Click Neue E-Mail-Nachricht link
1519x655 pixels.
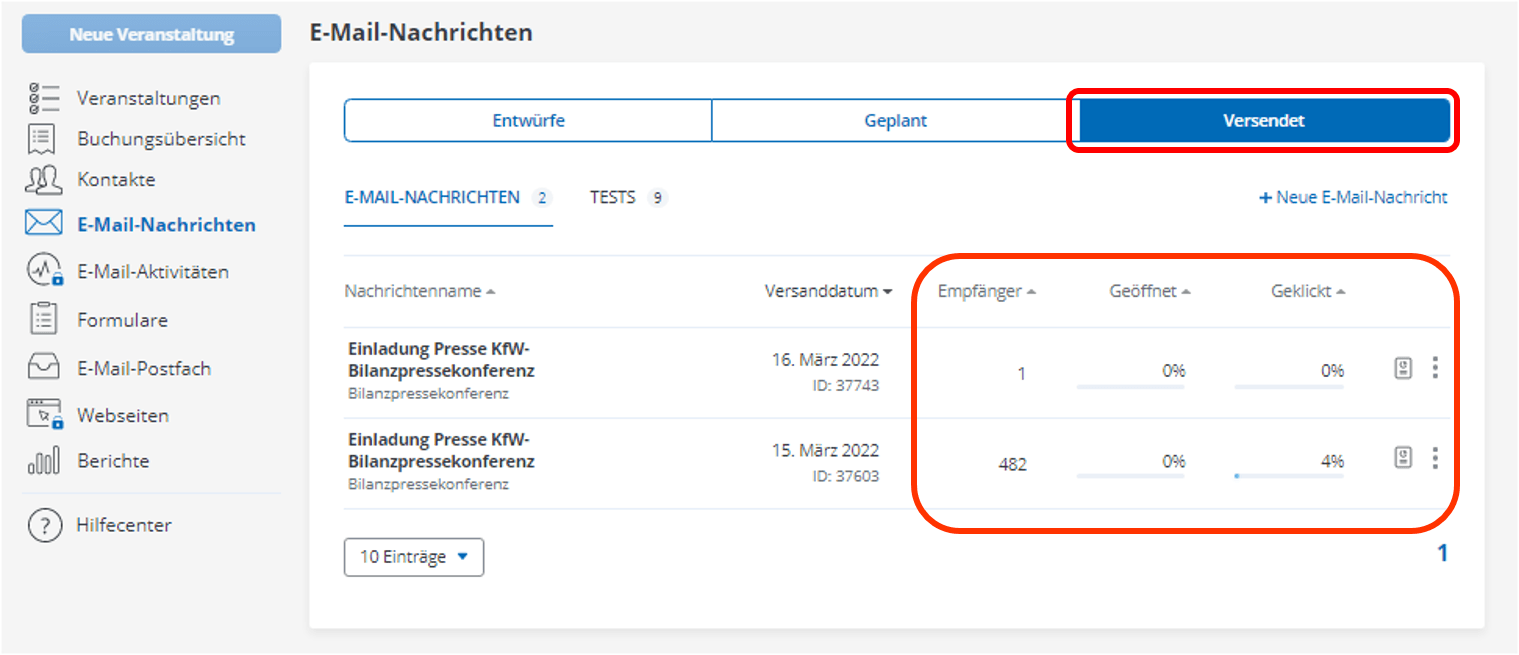click(x=1353, y=197)
